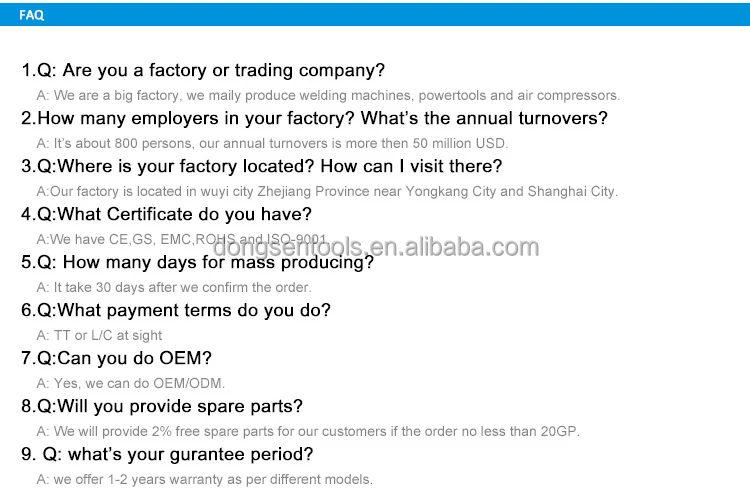Viewport: 750px width, 496px height.
Task: Click the FAQ header tab
Action: [32, 15]
